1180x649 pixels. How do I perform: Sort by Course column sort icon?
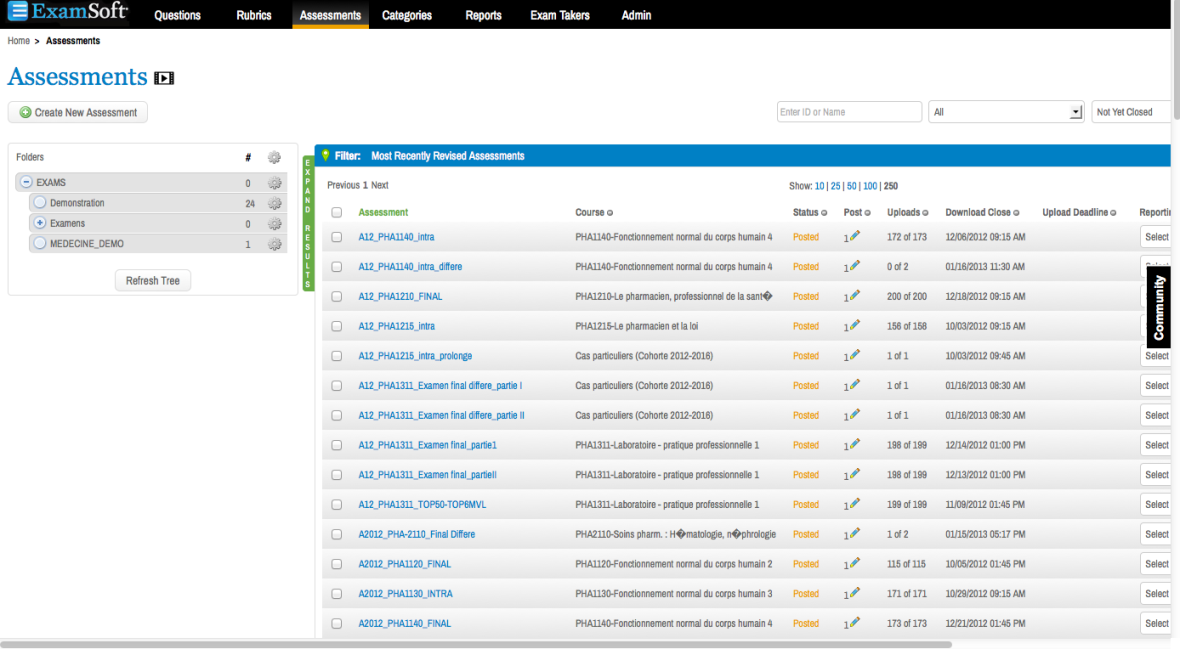610,213
